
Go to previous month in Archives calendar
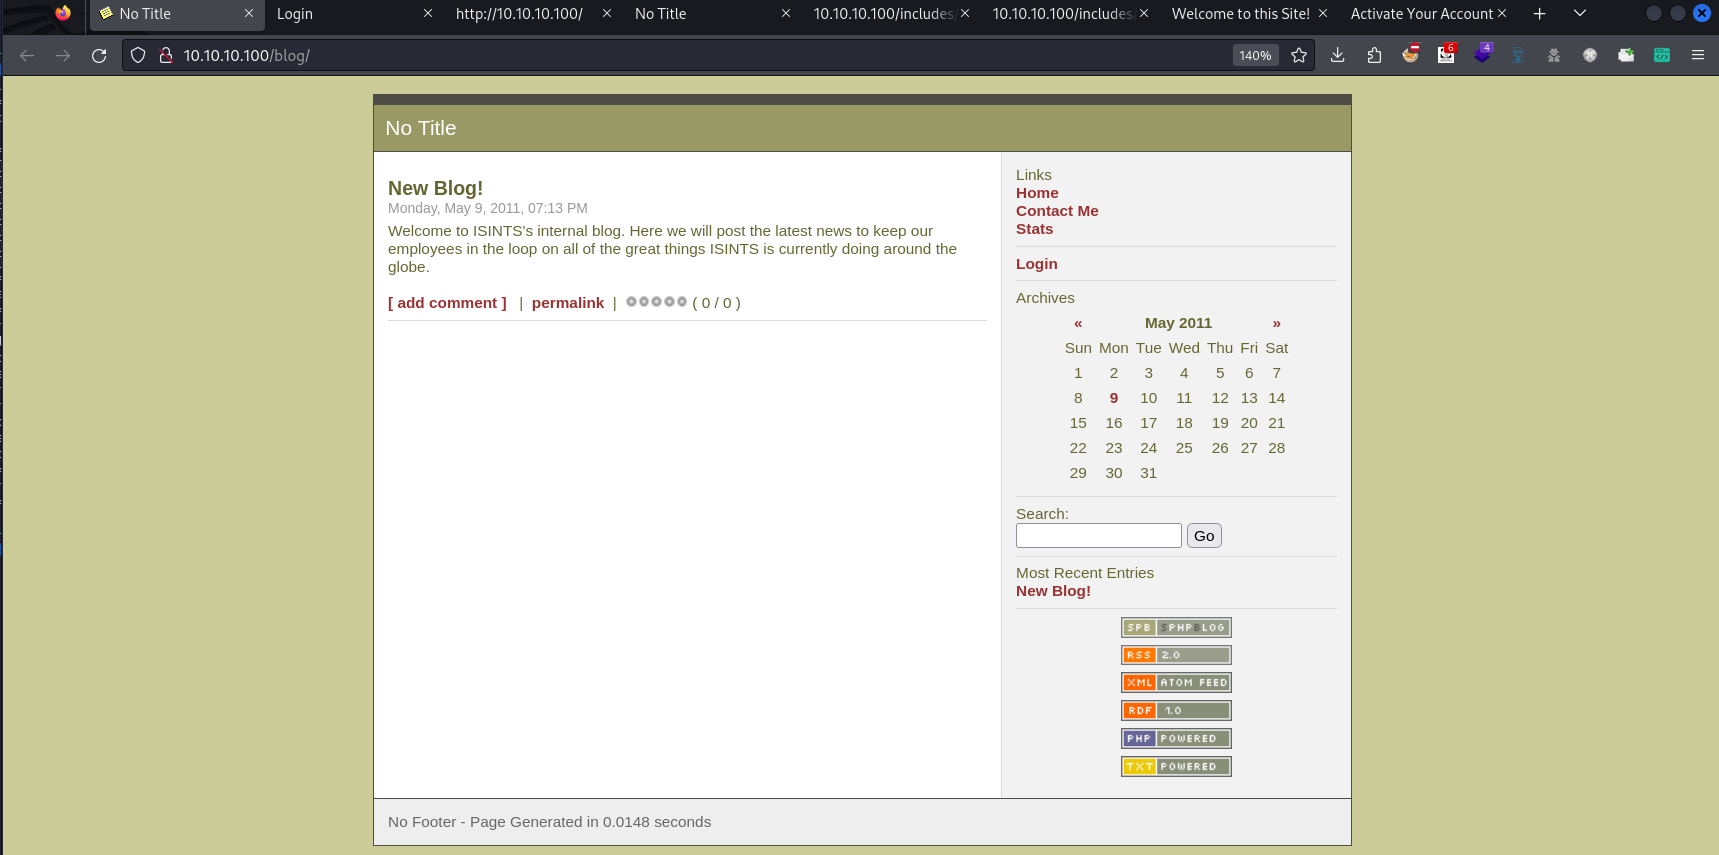pos(1078,323)
